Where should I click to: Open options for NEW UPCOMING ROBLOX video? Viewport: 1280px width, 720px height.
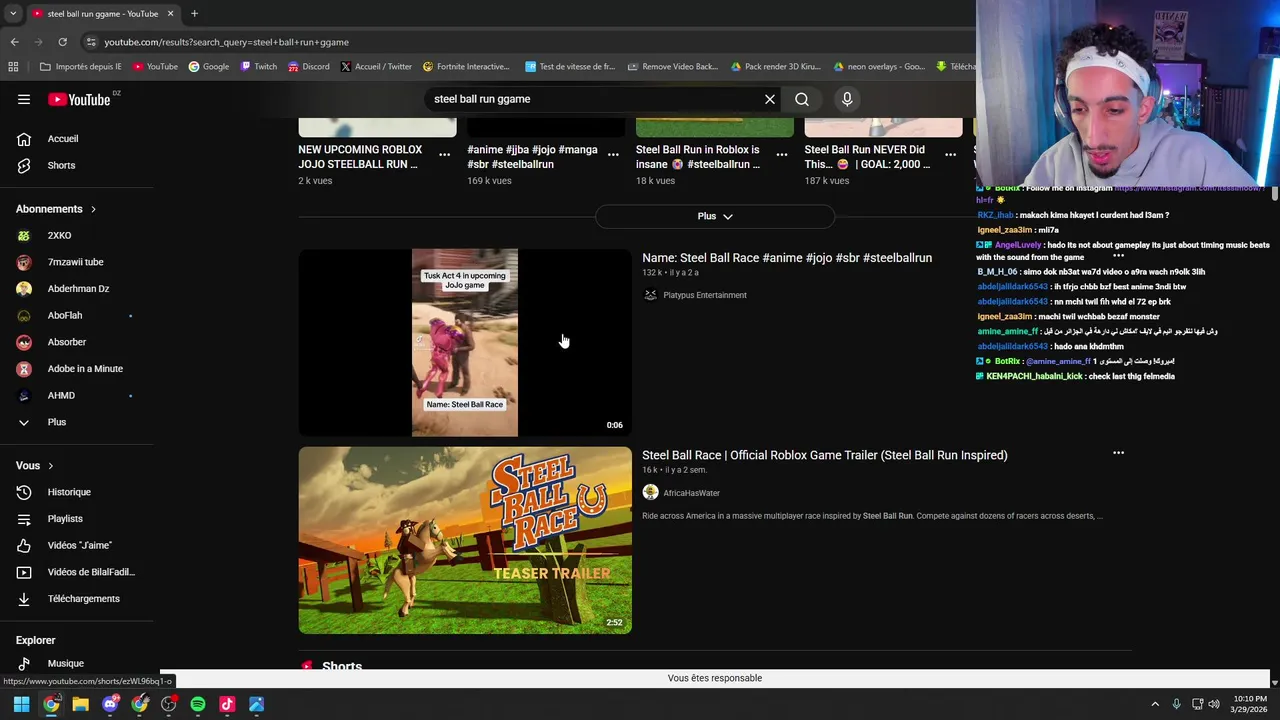[x=444, y=155]
